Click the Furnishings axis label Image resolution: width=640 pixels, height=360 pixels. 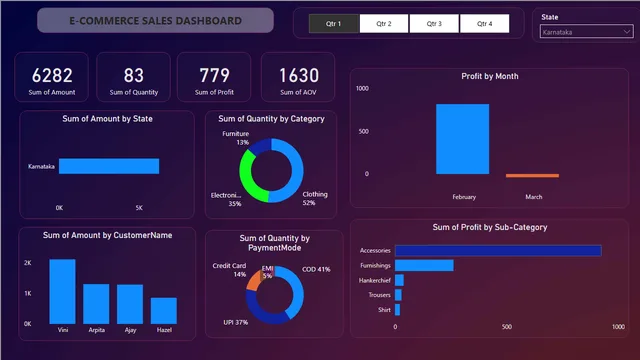click(375, 265)
